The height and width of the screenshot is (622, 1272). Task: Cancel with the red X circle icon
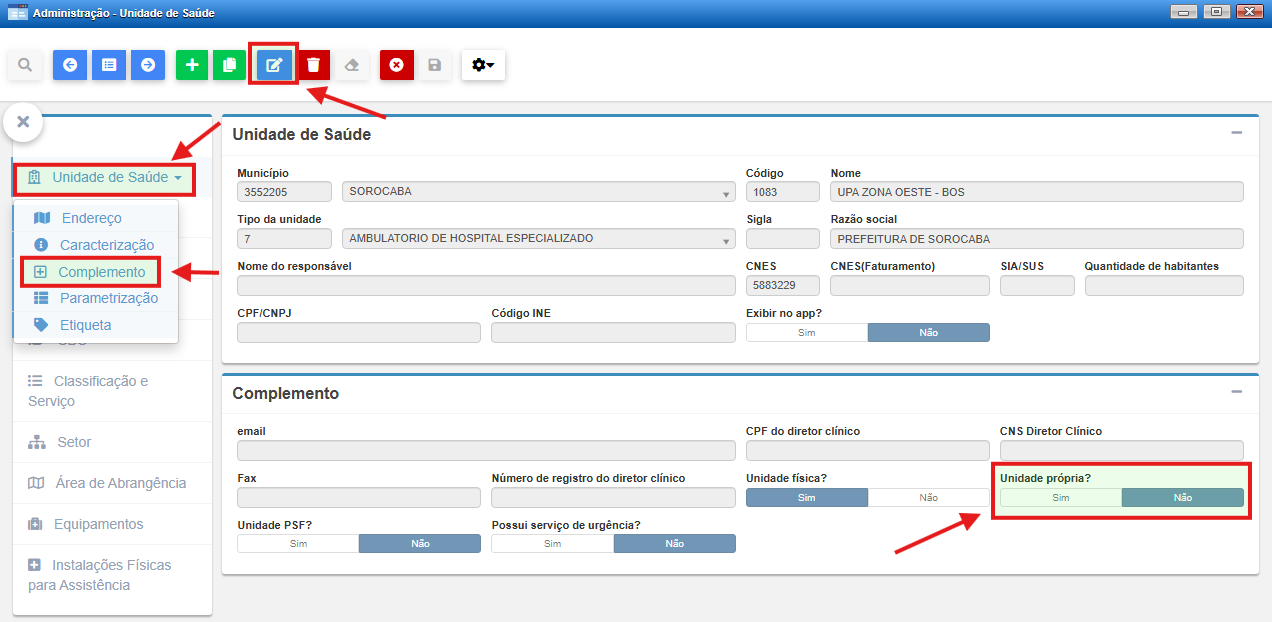tap(396, 65)
